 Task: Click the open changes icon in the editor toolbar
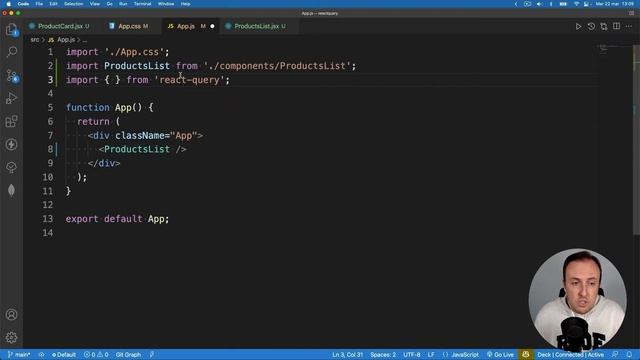point(604,27)
